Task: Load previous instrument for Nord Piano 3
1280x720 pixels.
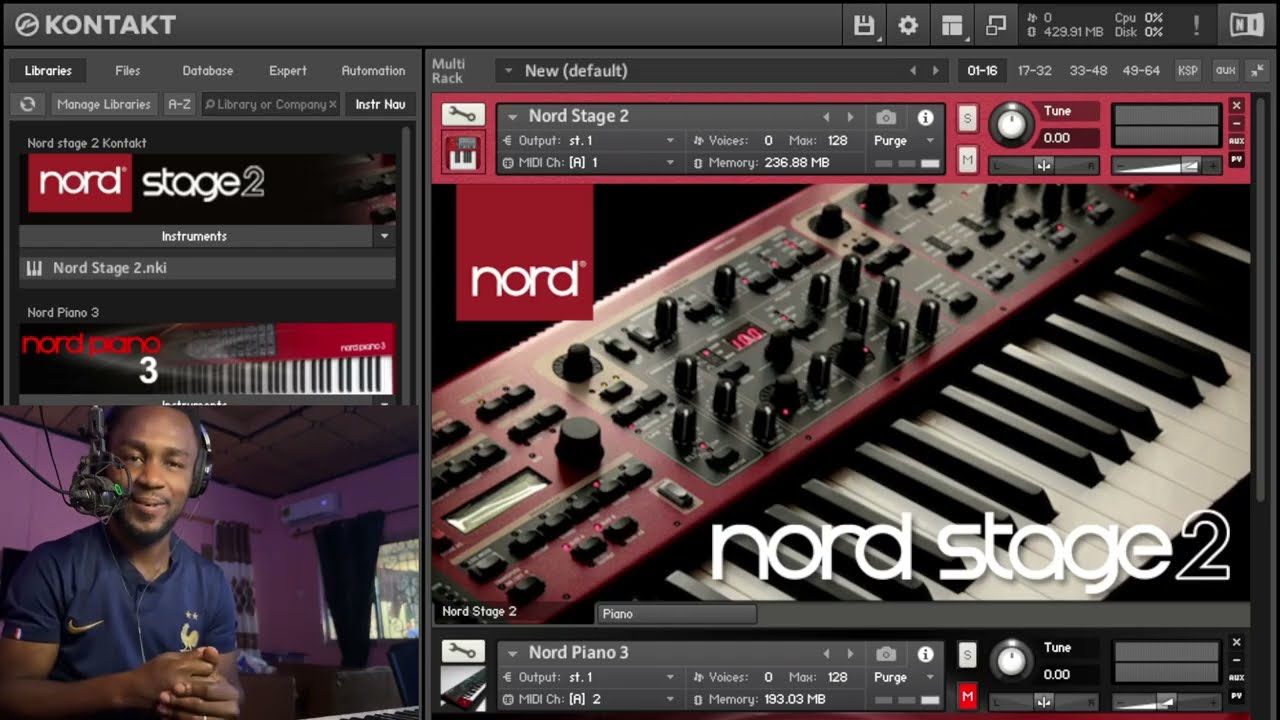Action: pos(827,653)
